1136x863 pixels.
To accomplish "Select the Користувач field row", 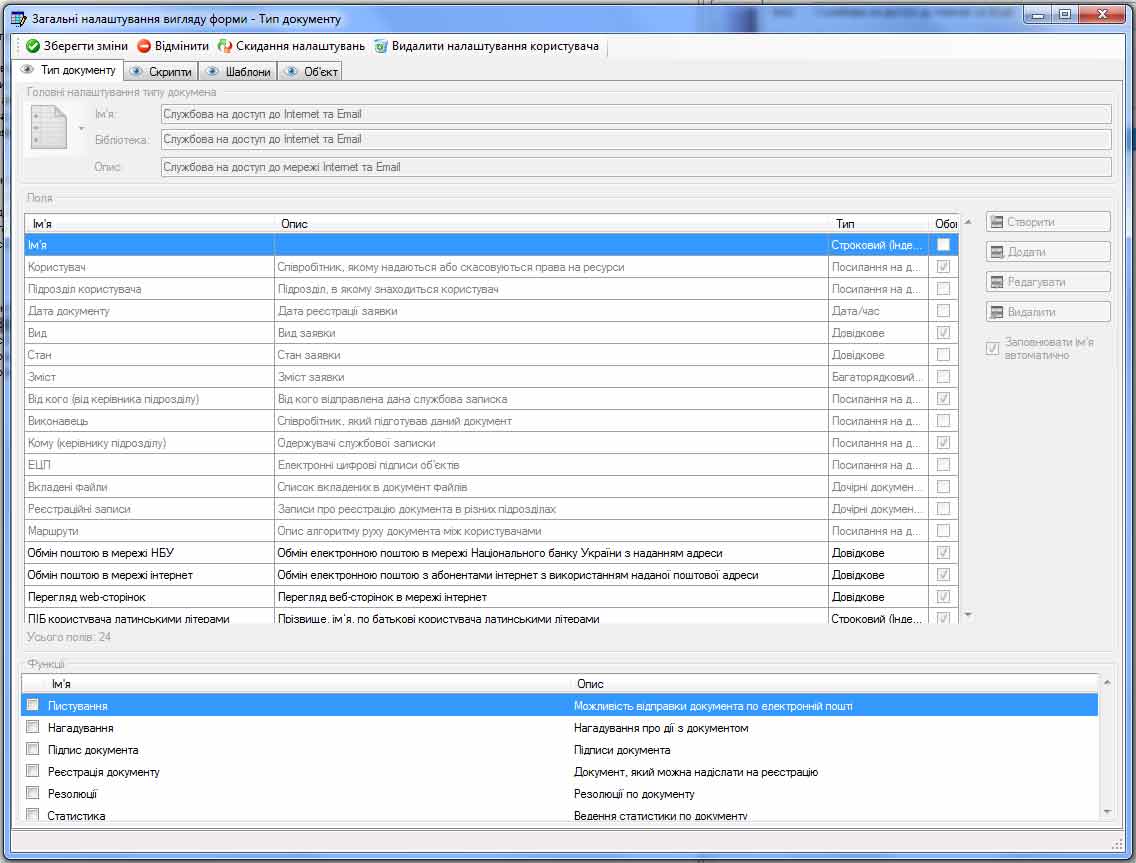I will (491, 267).
